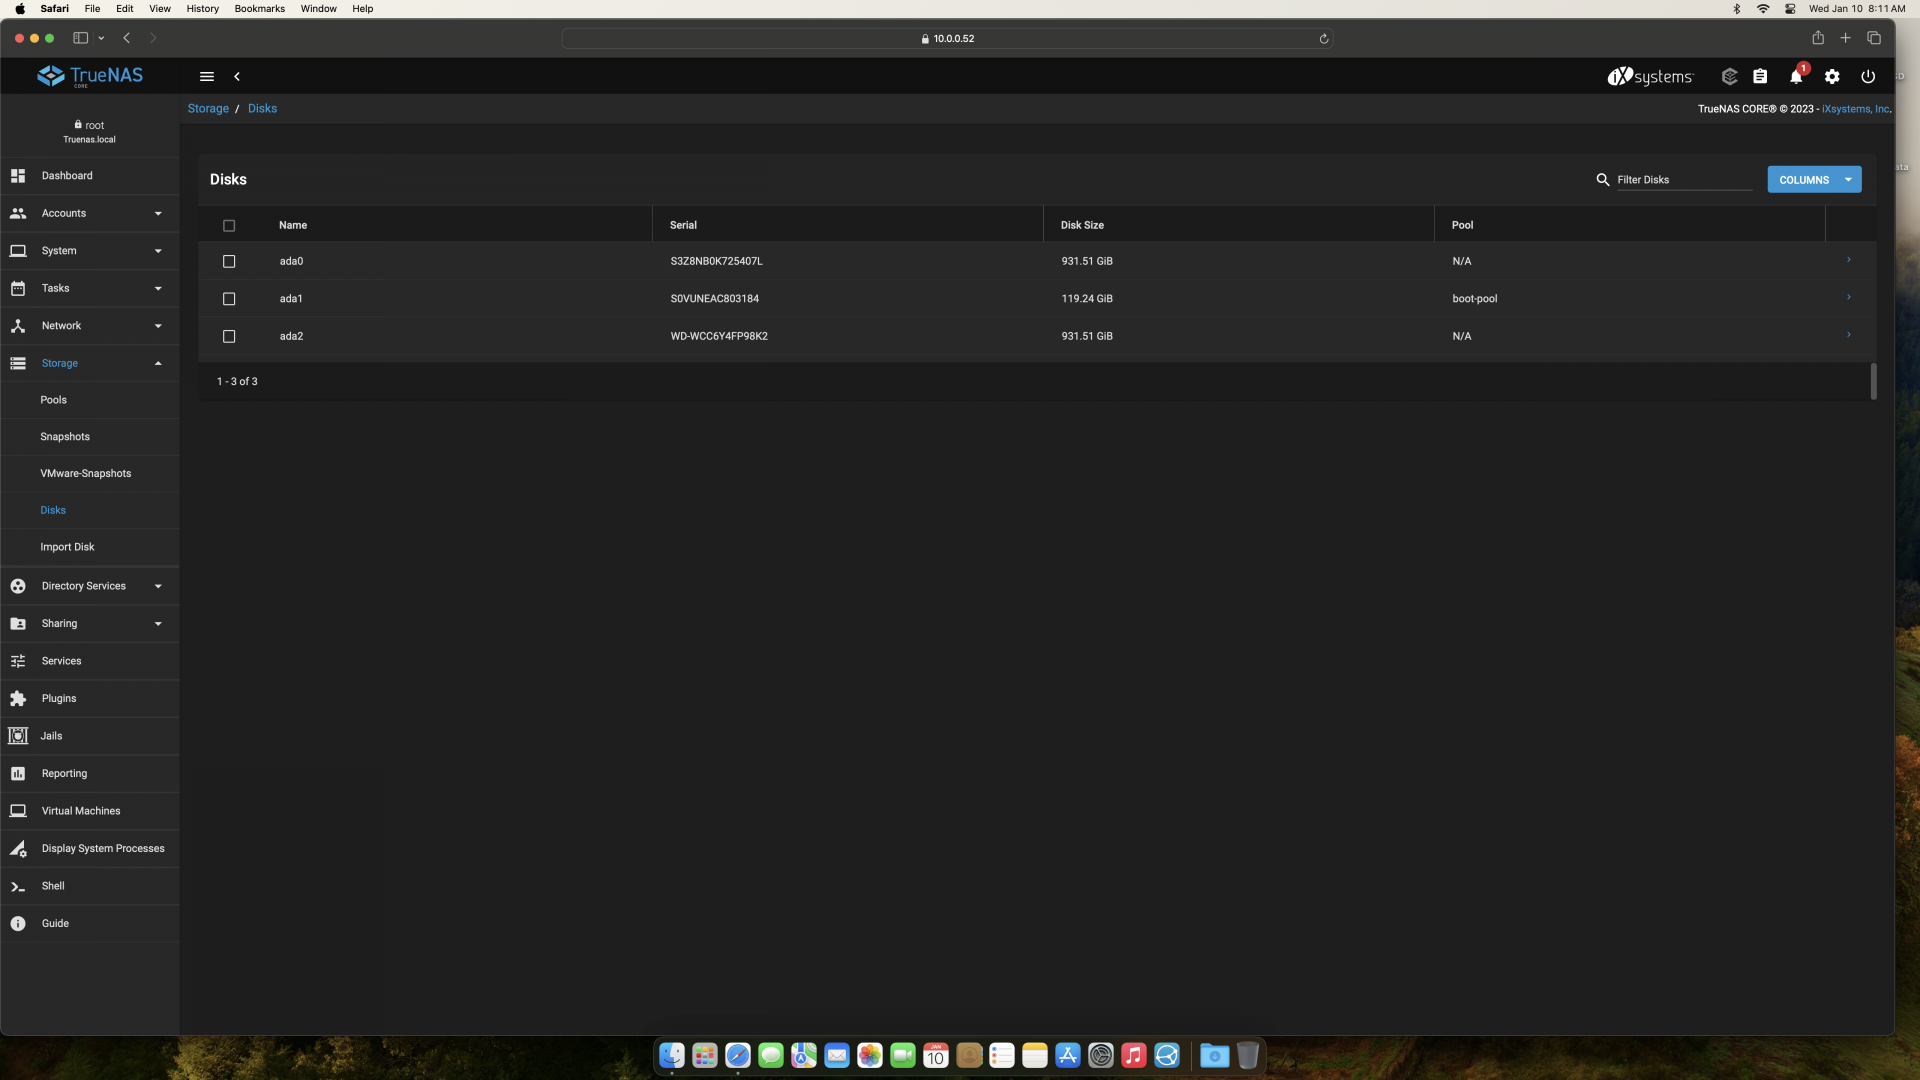The width and height of the screenshot is (1920, 1080).
Task: Click the Disks breadcrumb link
Action: 262,109
